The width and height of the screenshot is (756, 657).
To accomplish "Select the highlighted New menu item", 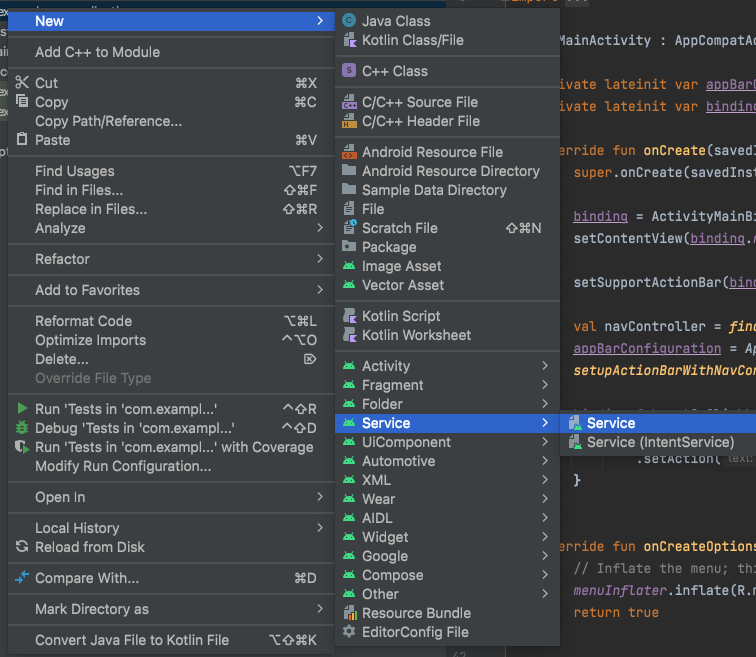I will click(171, 21).
